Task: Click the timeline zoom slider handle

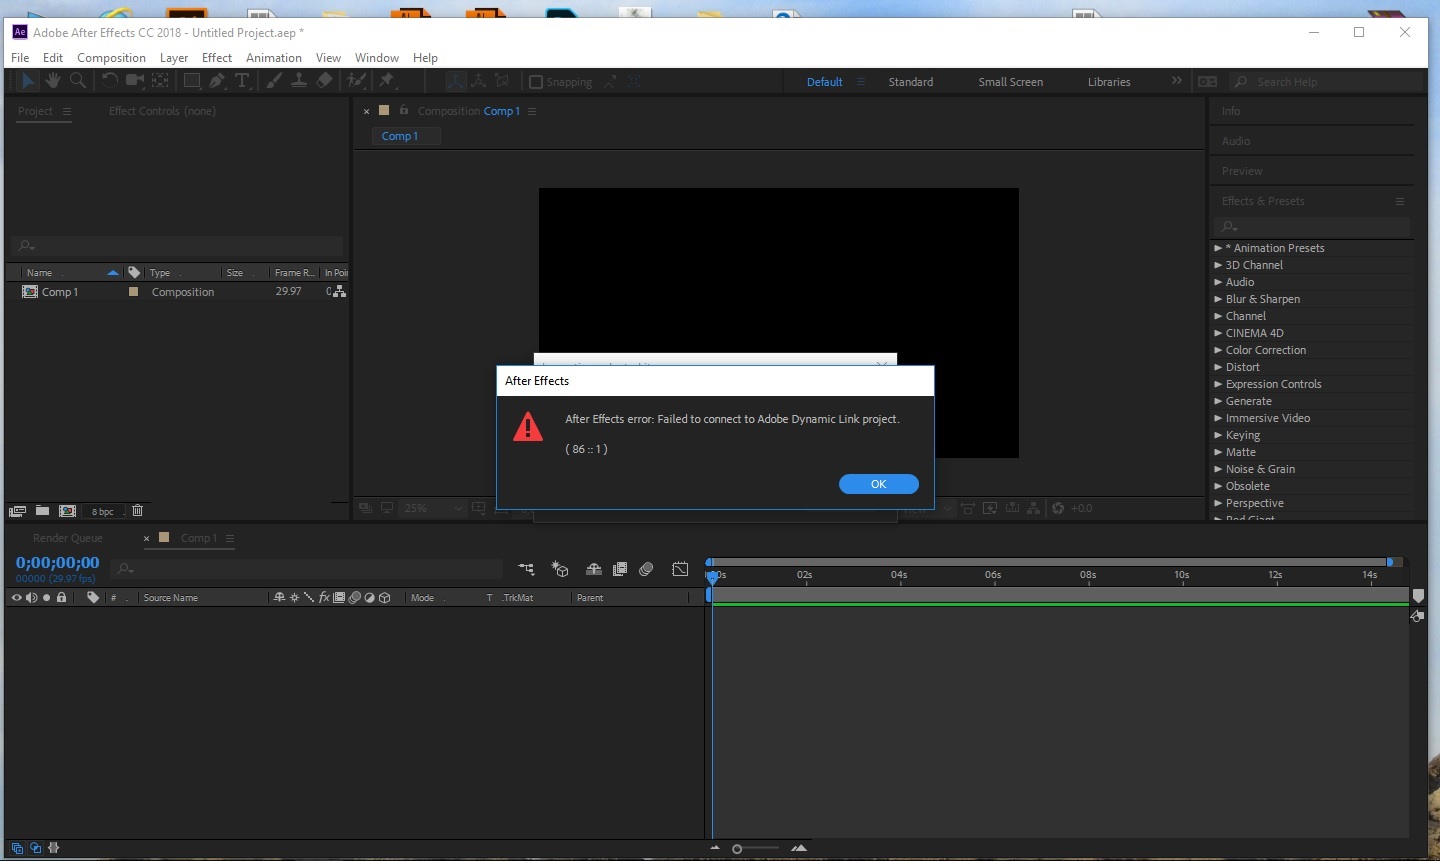Action: [737, 849]
